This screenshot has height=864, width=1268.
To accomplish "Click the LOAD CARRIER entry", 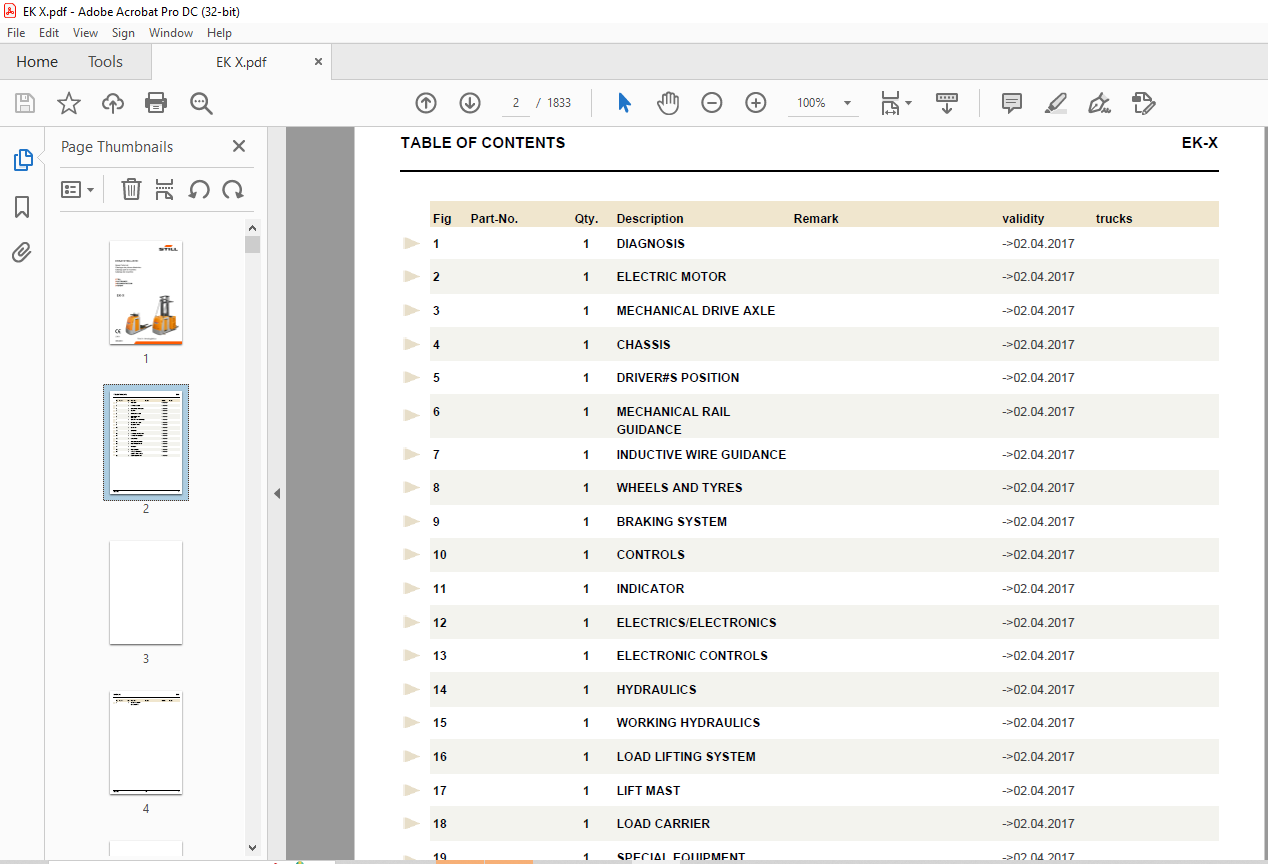I will pos(663,823).
